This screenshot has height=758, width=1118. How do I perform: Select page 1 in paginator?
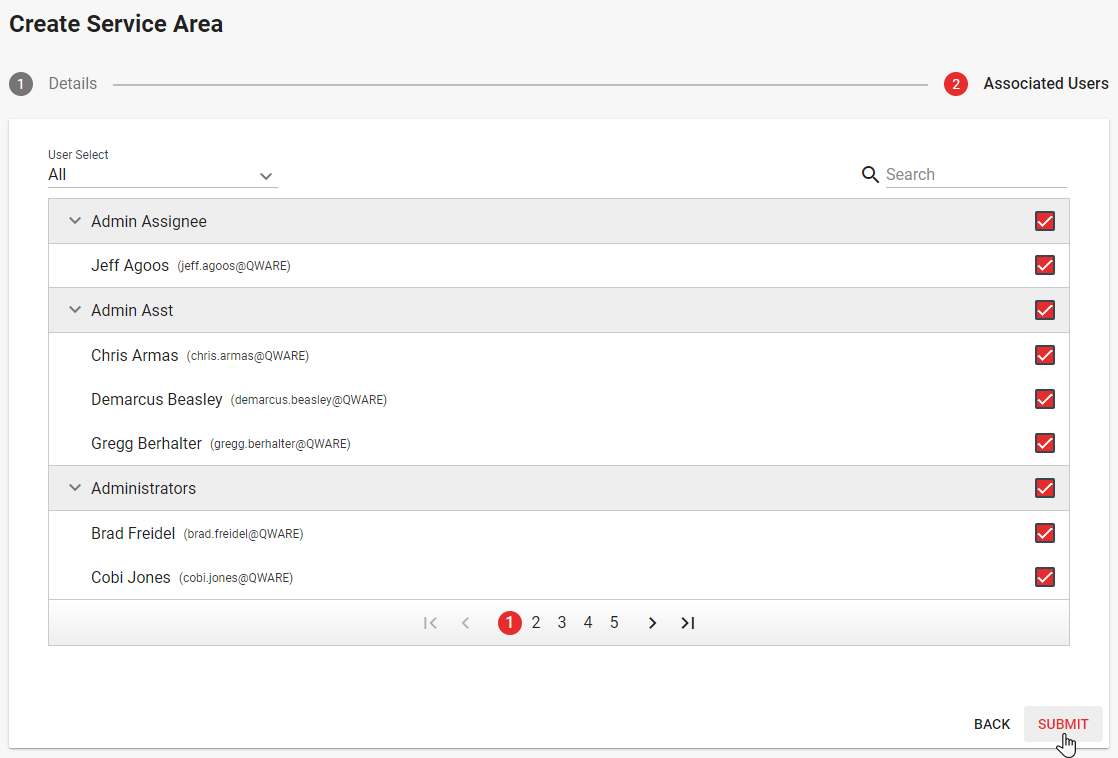[x=510, y=623]
